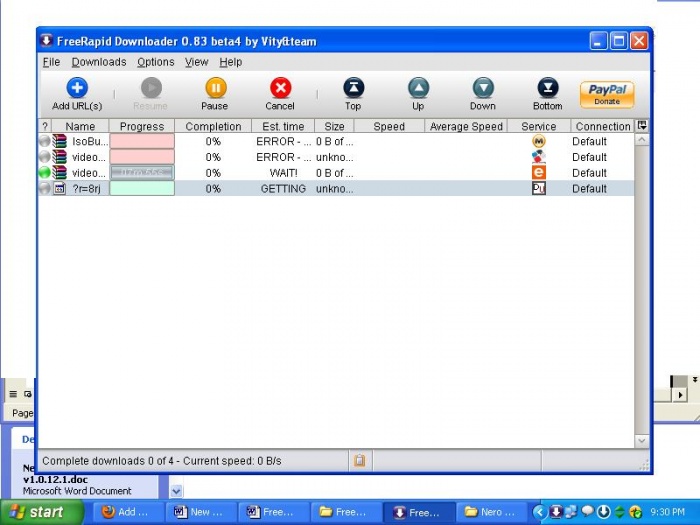700x525 pixels.
Task: Switch to the Word New... taskbar window
Action: (201, 512)
